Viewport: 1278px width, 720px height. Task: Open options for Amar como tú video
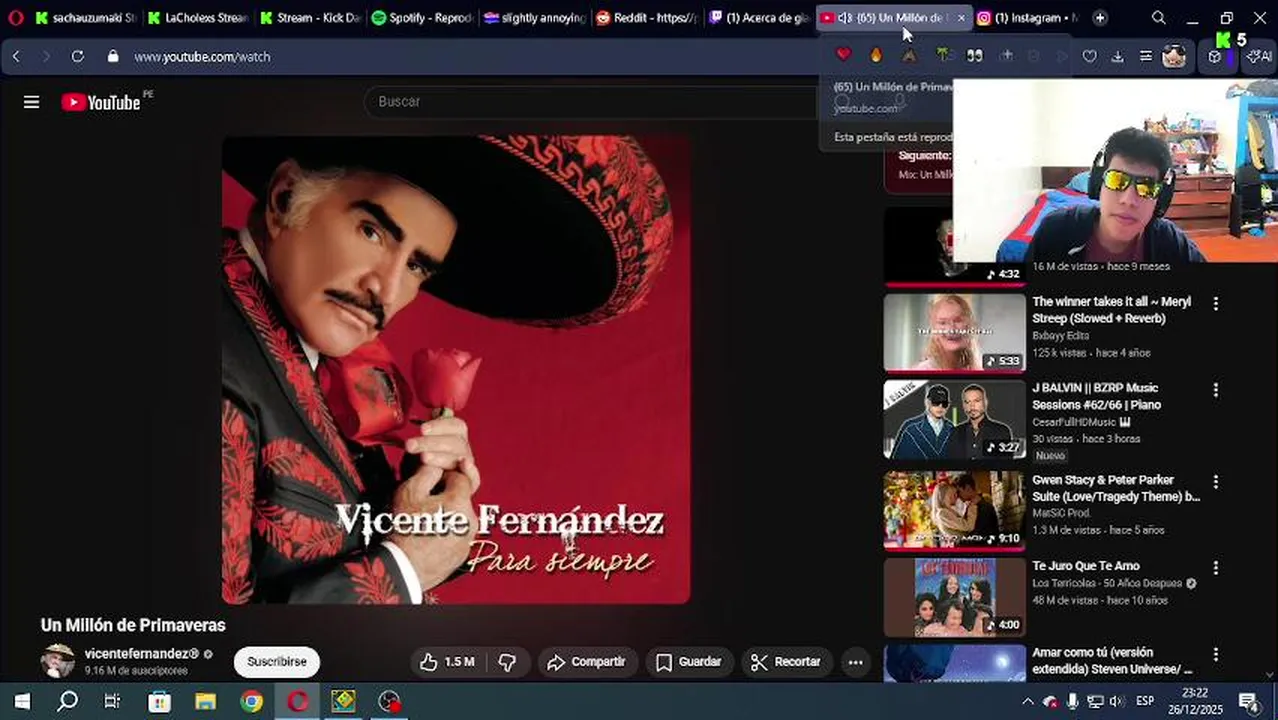(x=1216, y=654)
